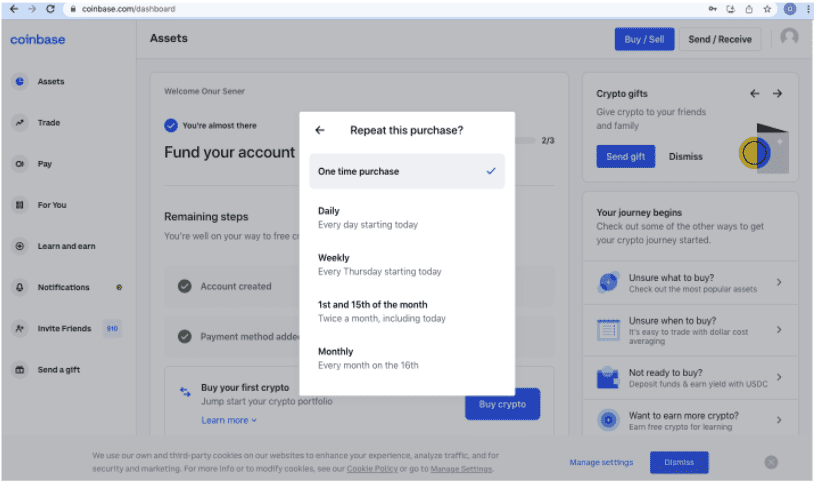Click the share icon in address bar
The width and height of the screenshot is (815, 484).
pos(749,9)
